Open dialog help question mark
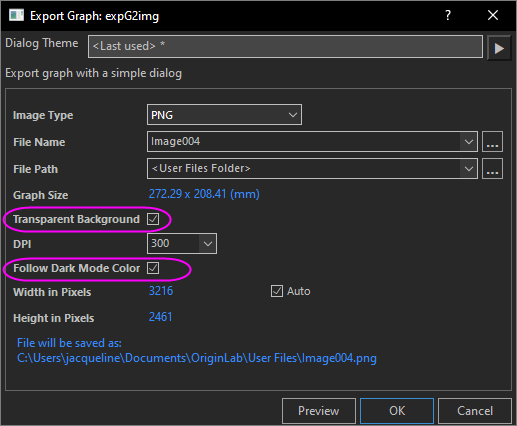 448,15
